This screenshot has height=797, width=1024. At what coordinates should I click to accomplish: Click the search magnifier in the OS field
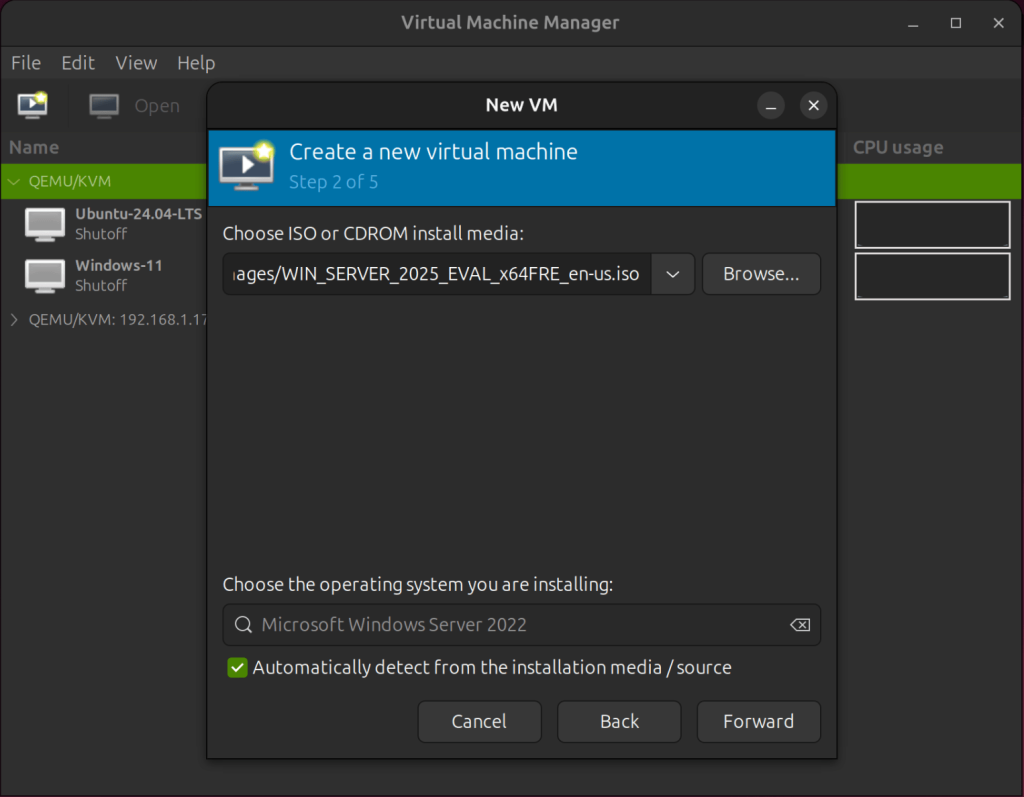click(x=243, y=624)
